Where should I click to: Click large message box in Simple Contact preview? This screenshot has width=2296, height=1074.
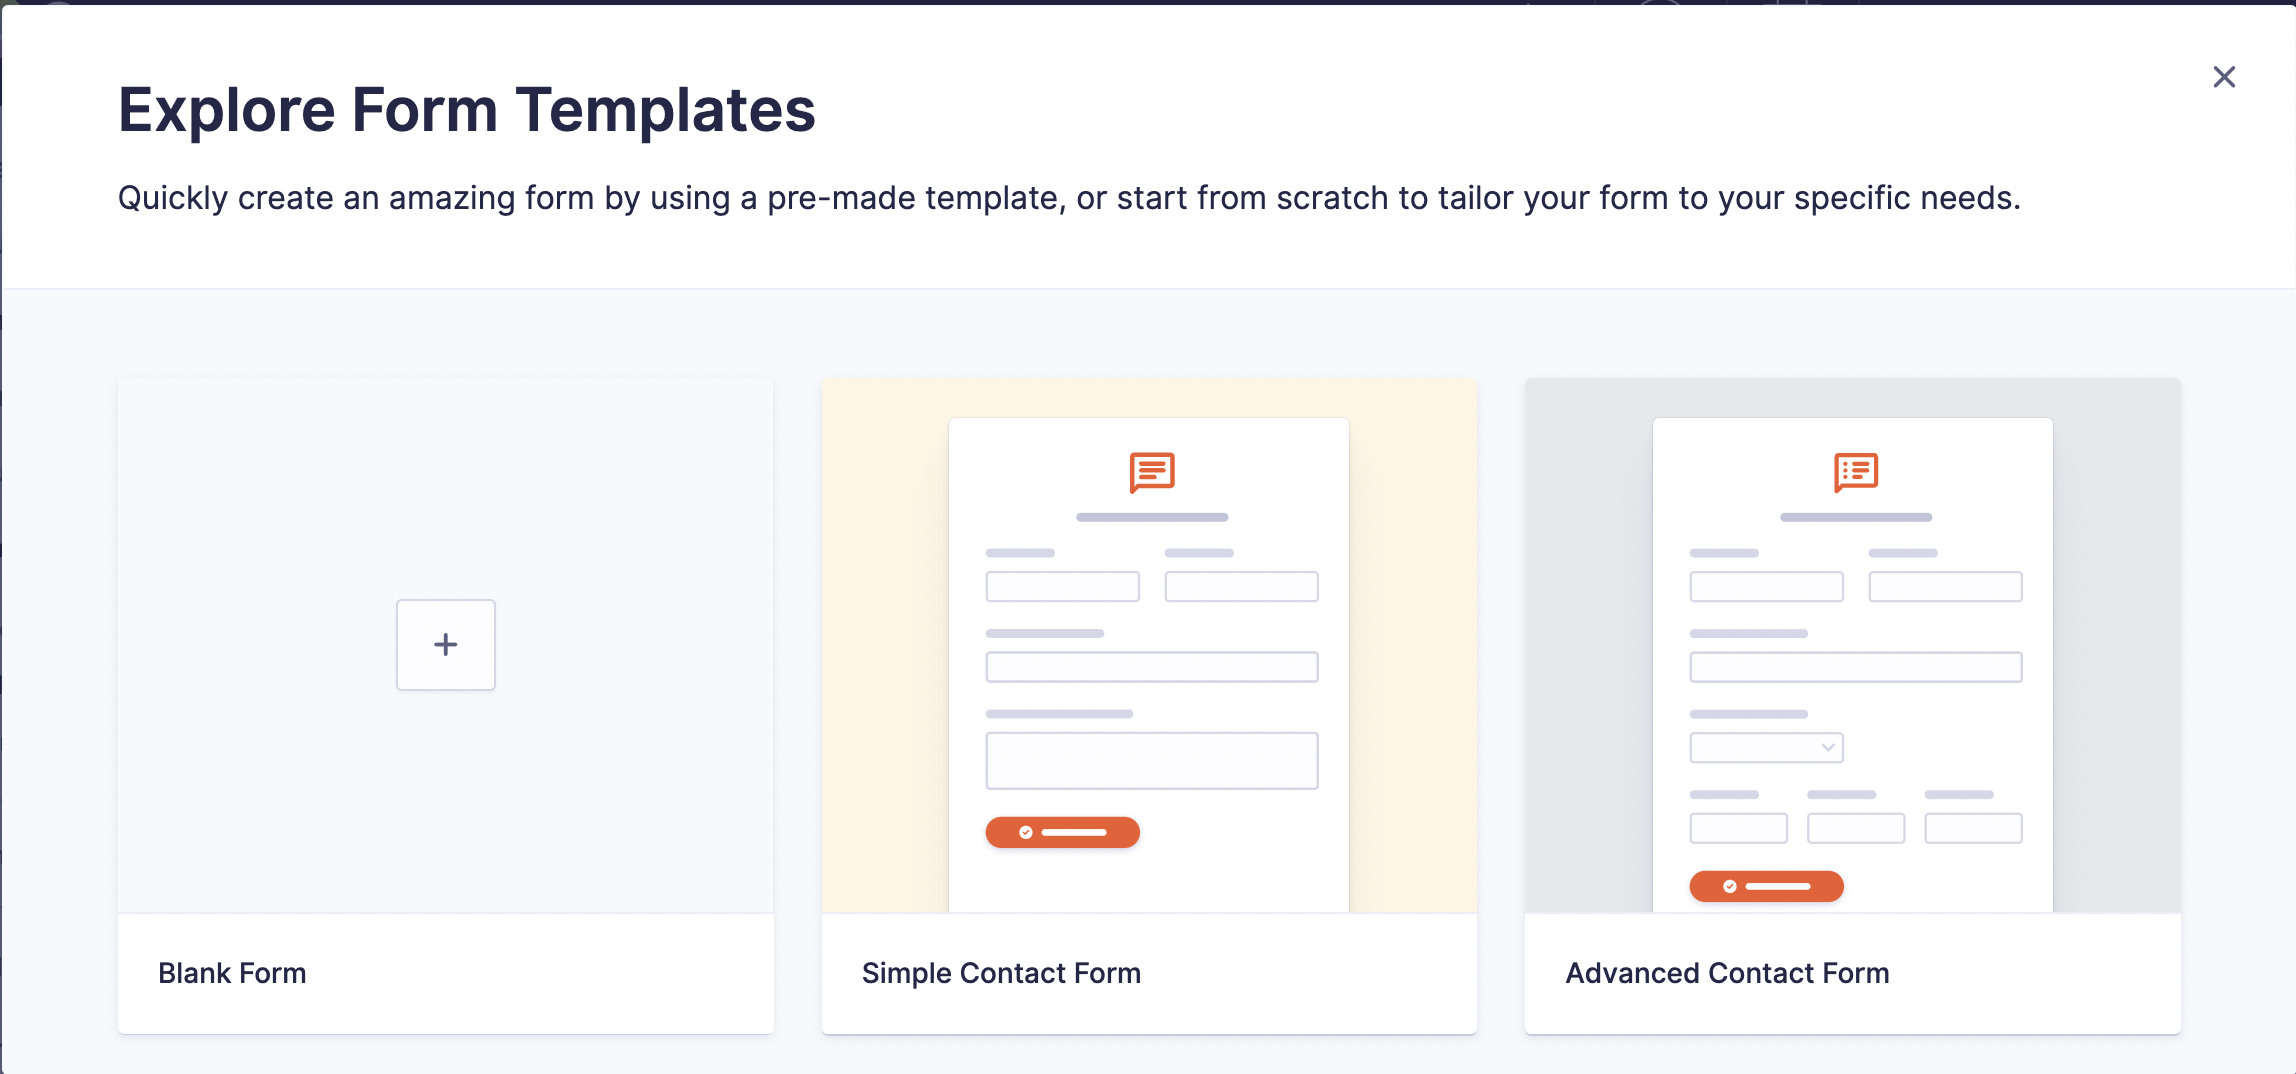(1152, 761)
